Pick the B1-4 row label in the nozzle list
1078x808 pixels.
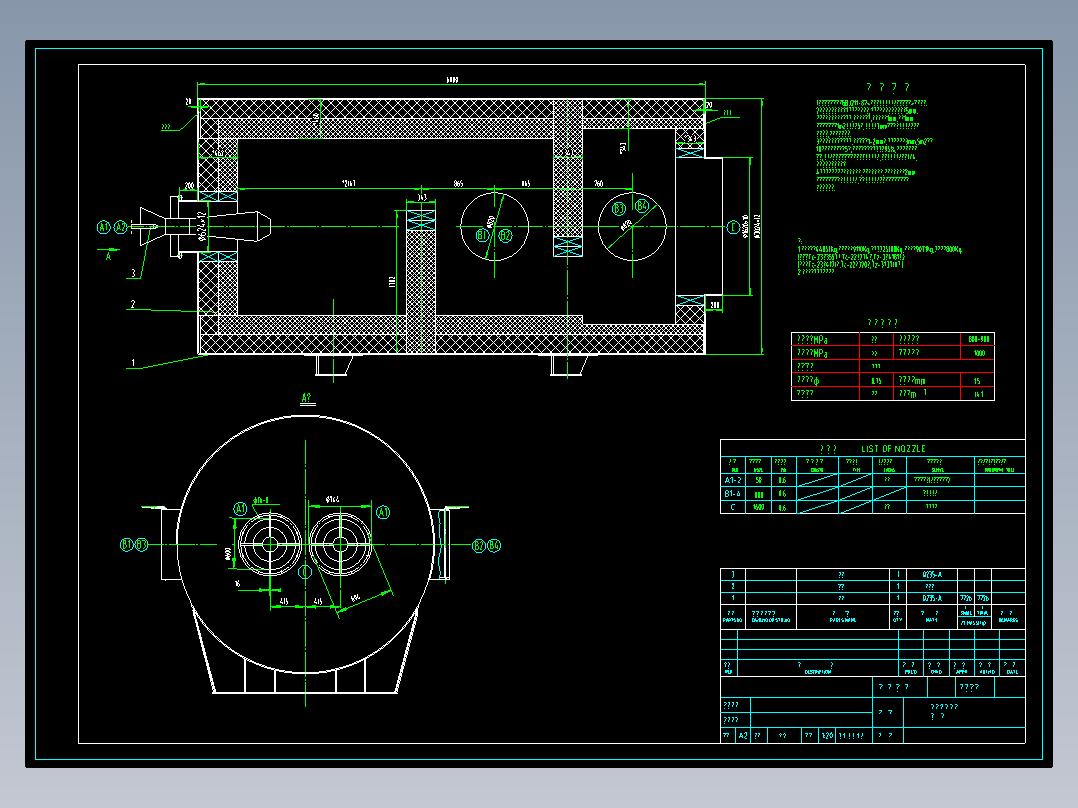point(733,494)
